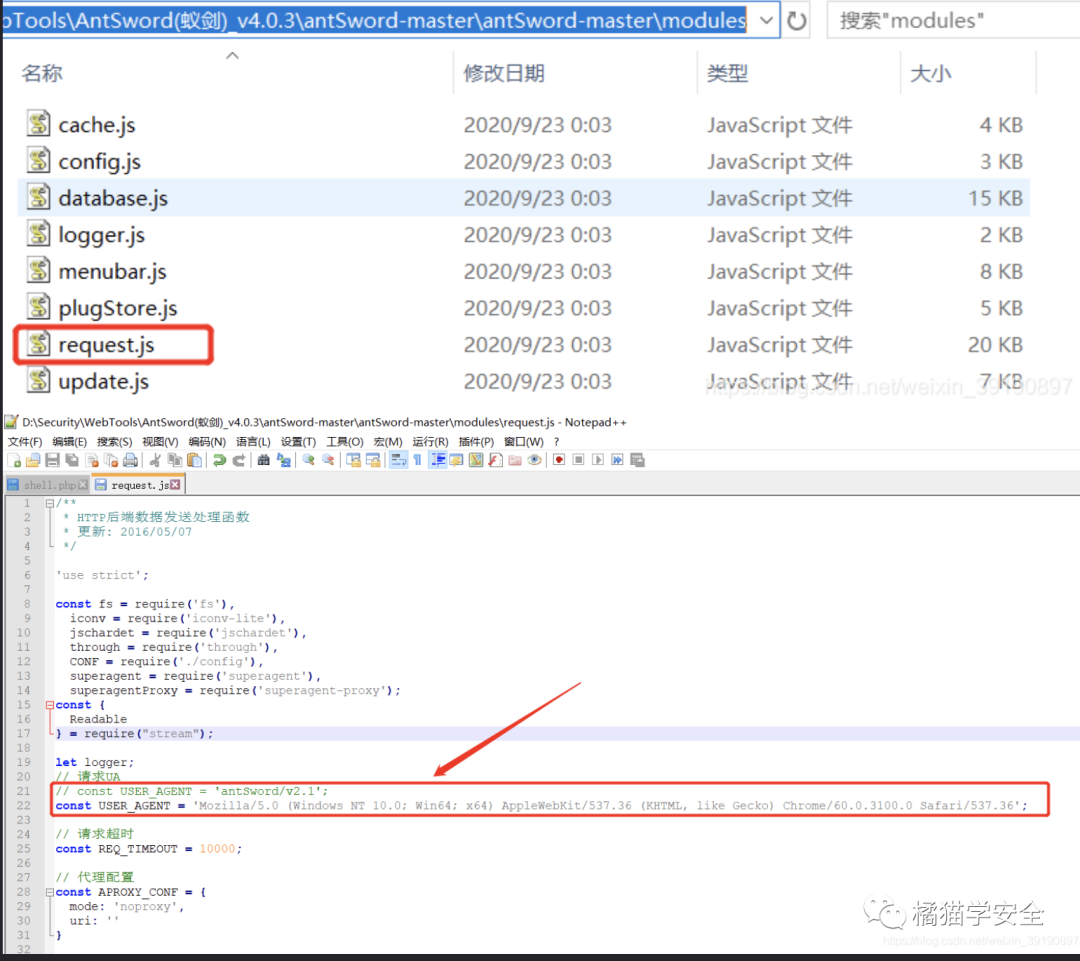Open the 设置(T) menu
Screen dimensions: 1080x961
(298, 442)
